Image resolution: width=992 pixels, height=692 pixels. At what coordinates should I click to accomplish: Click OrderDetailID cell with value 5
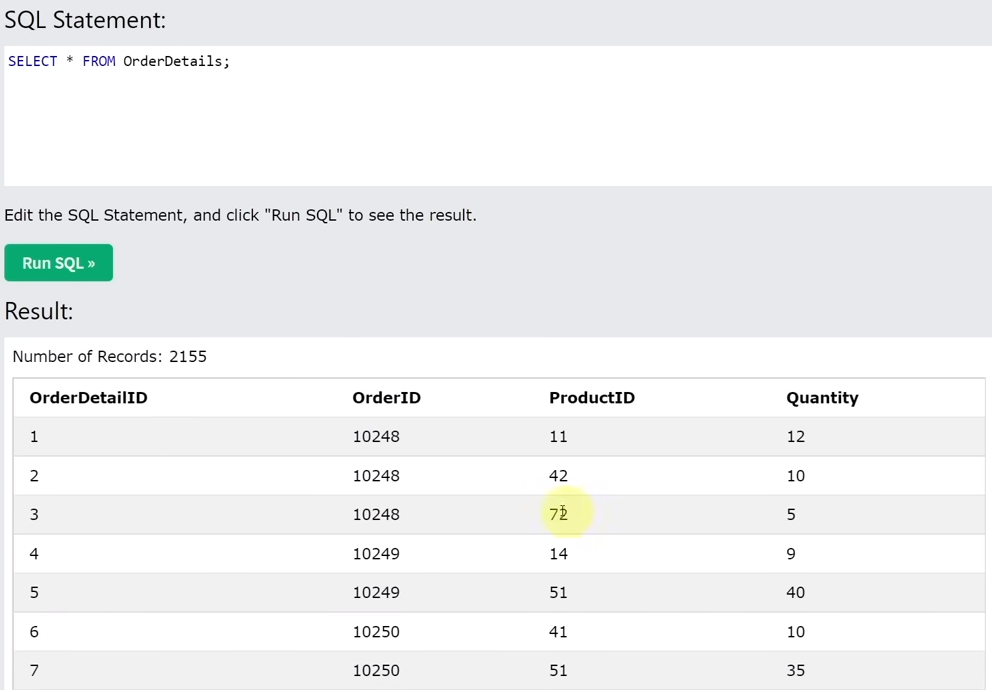pyautogui.click(x=34, y=593)
